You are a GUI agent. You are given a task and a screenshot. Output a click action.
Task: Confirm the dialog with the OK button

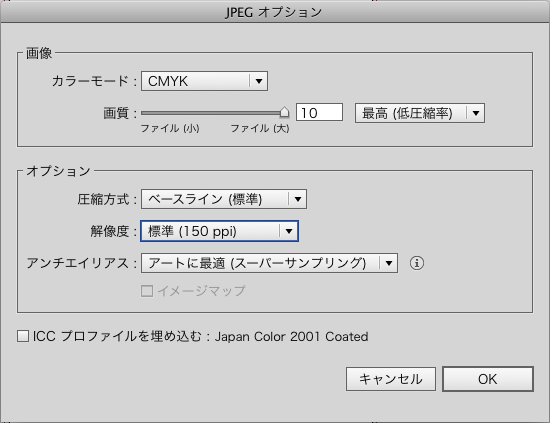click(x=488, y=379)
